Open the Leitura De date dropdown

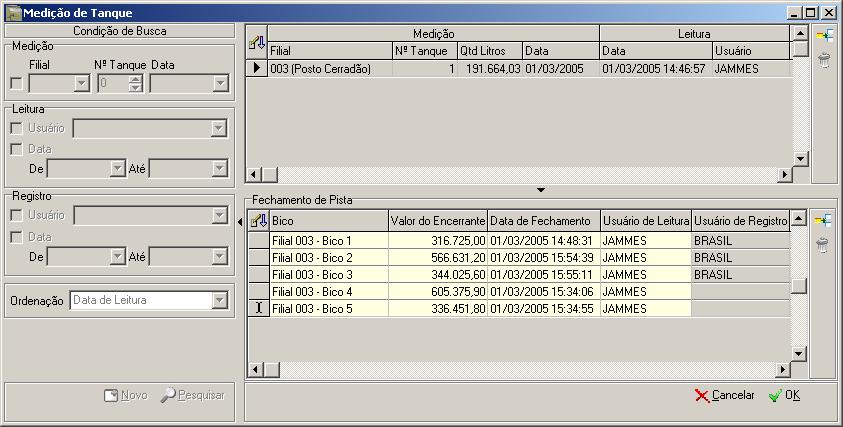tap(117, 169)
